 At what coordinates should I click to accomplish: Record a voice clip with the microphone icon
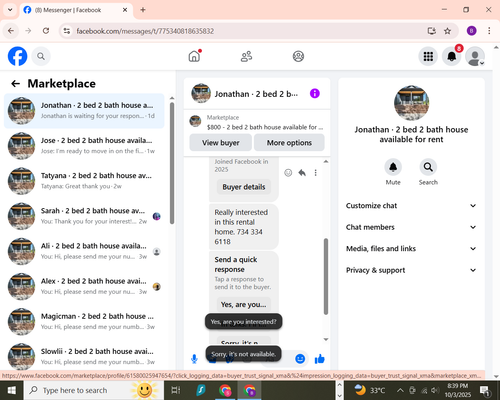[194, 359]
